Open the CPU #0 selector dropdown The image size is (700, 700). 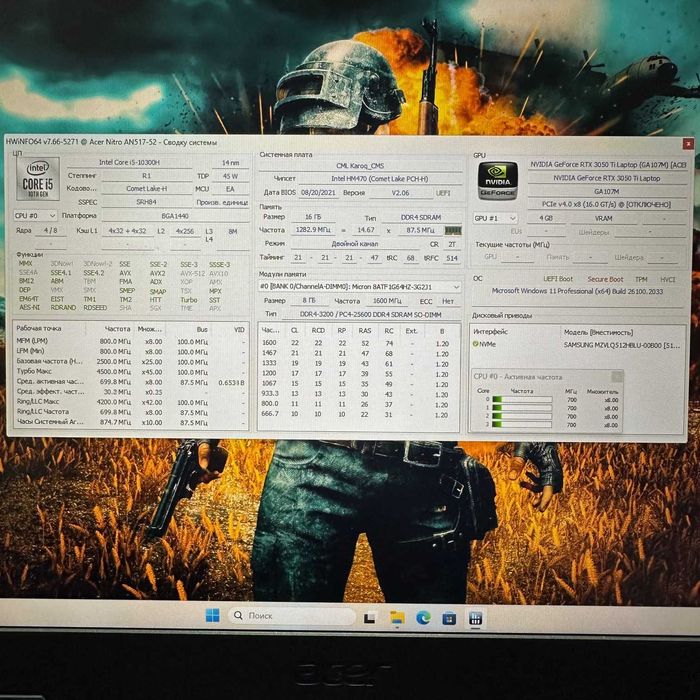[35, 216]
